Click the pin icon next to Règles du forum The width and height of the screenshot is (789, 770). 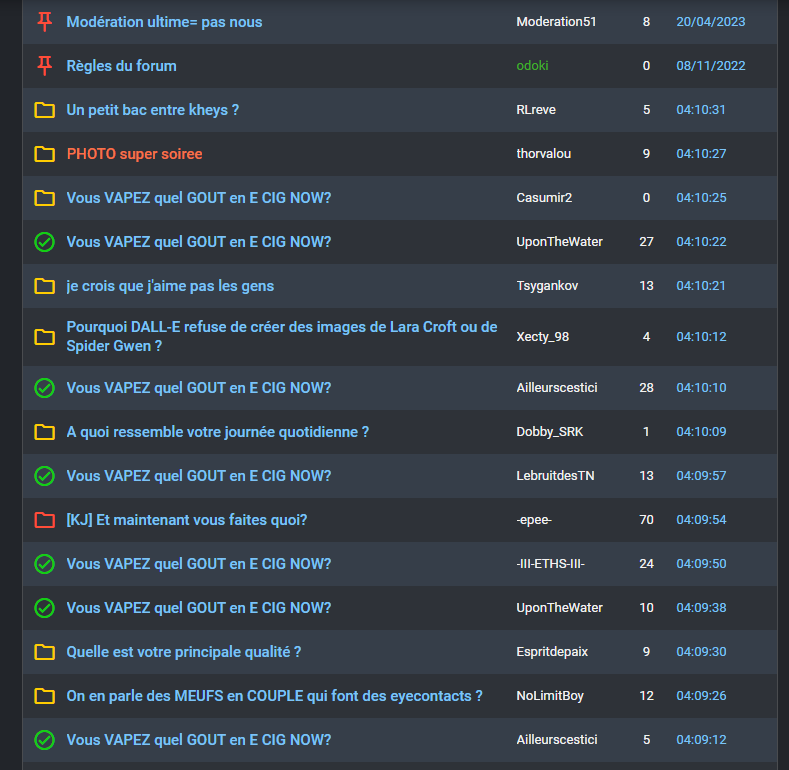(44, 65)
